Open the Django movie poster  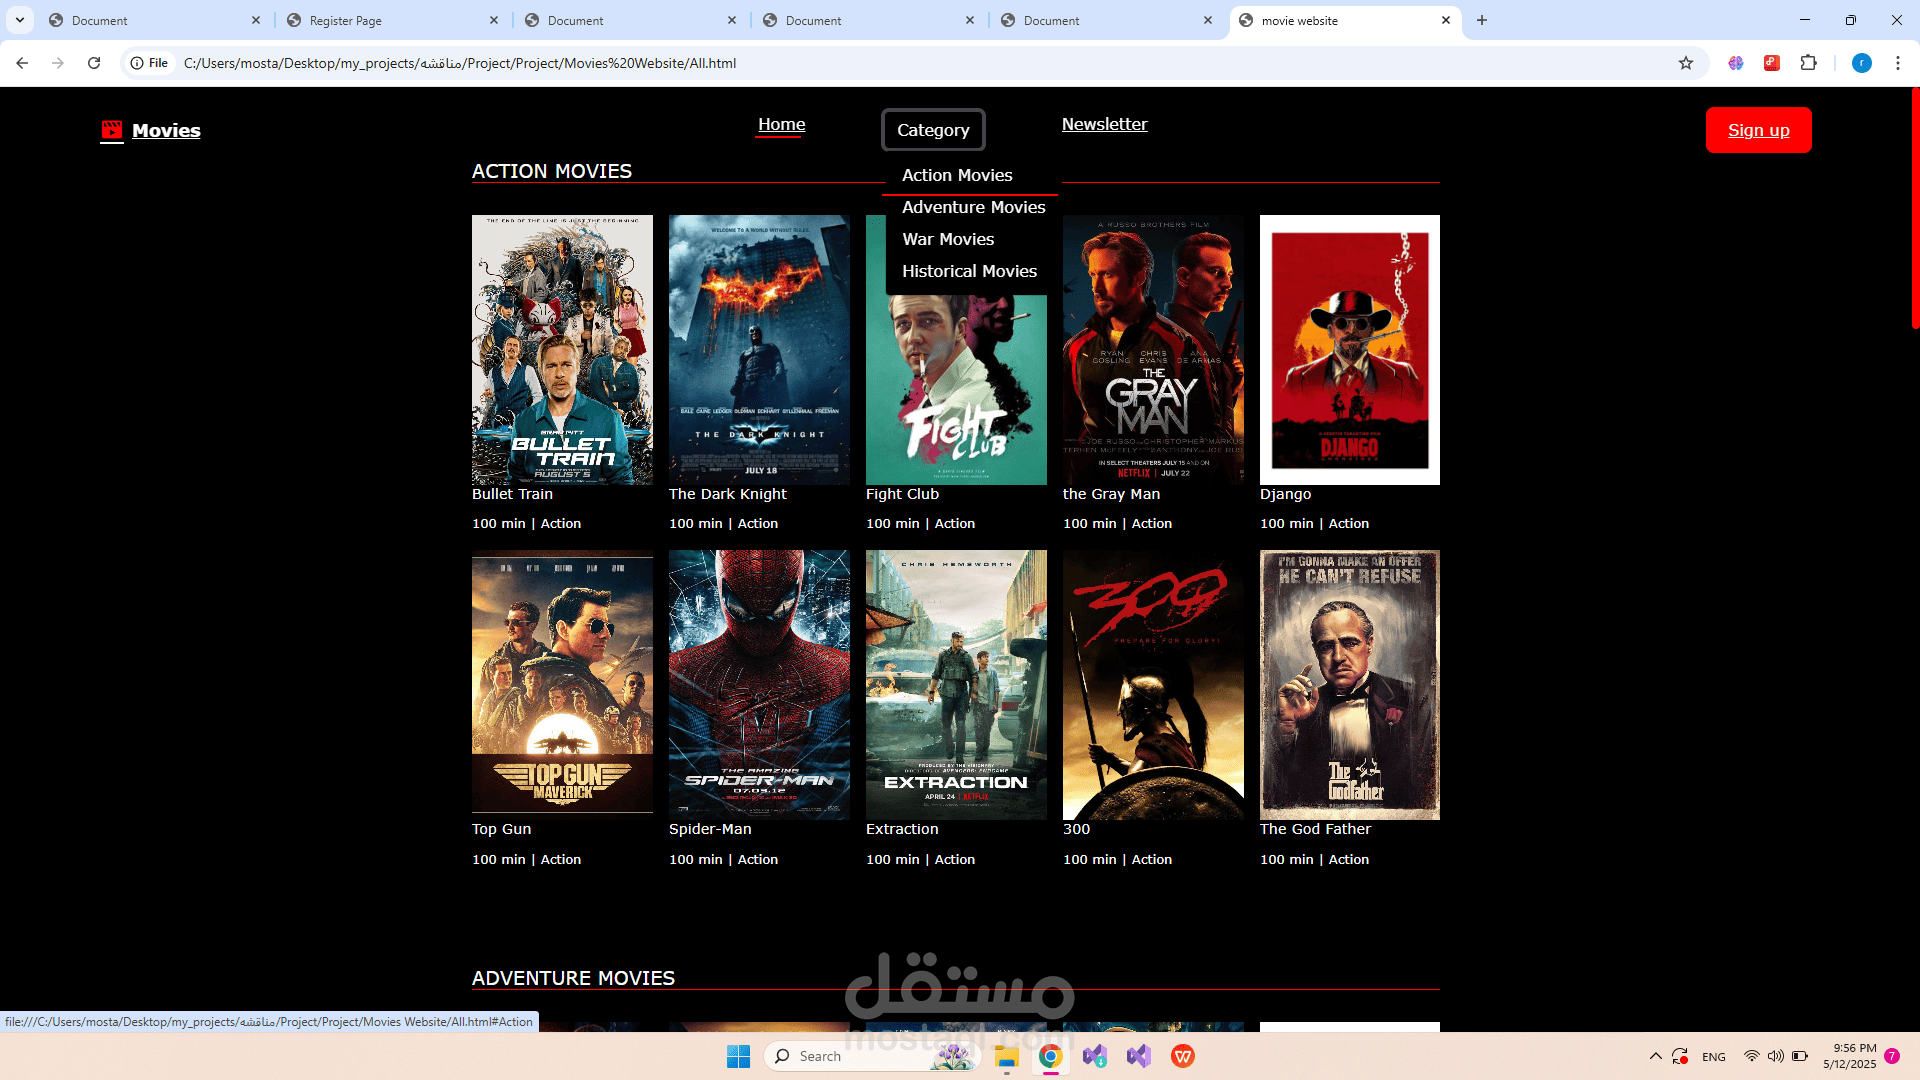click(1349, 350)
